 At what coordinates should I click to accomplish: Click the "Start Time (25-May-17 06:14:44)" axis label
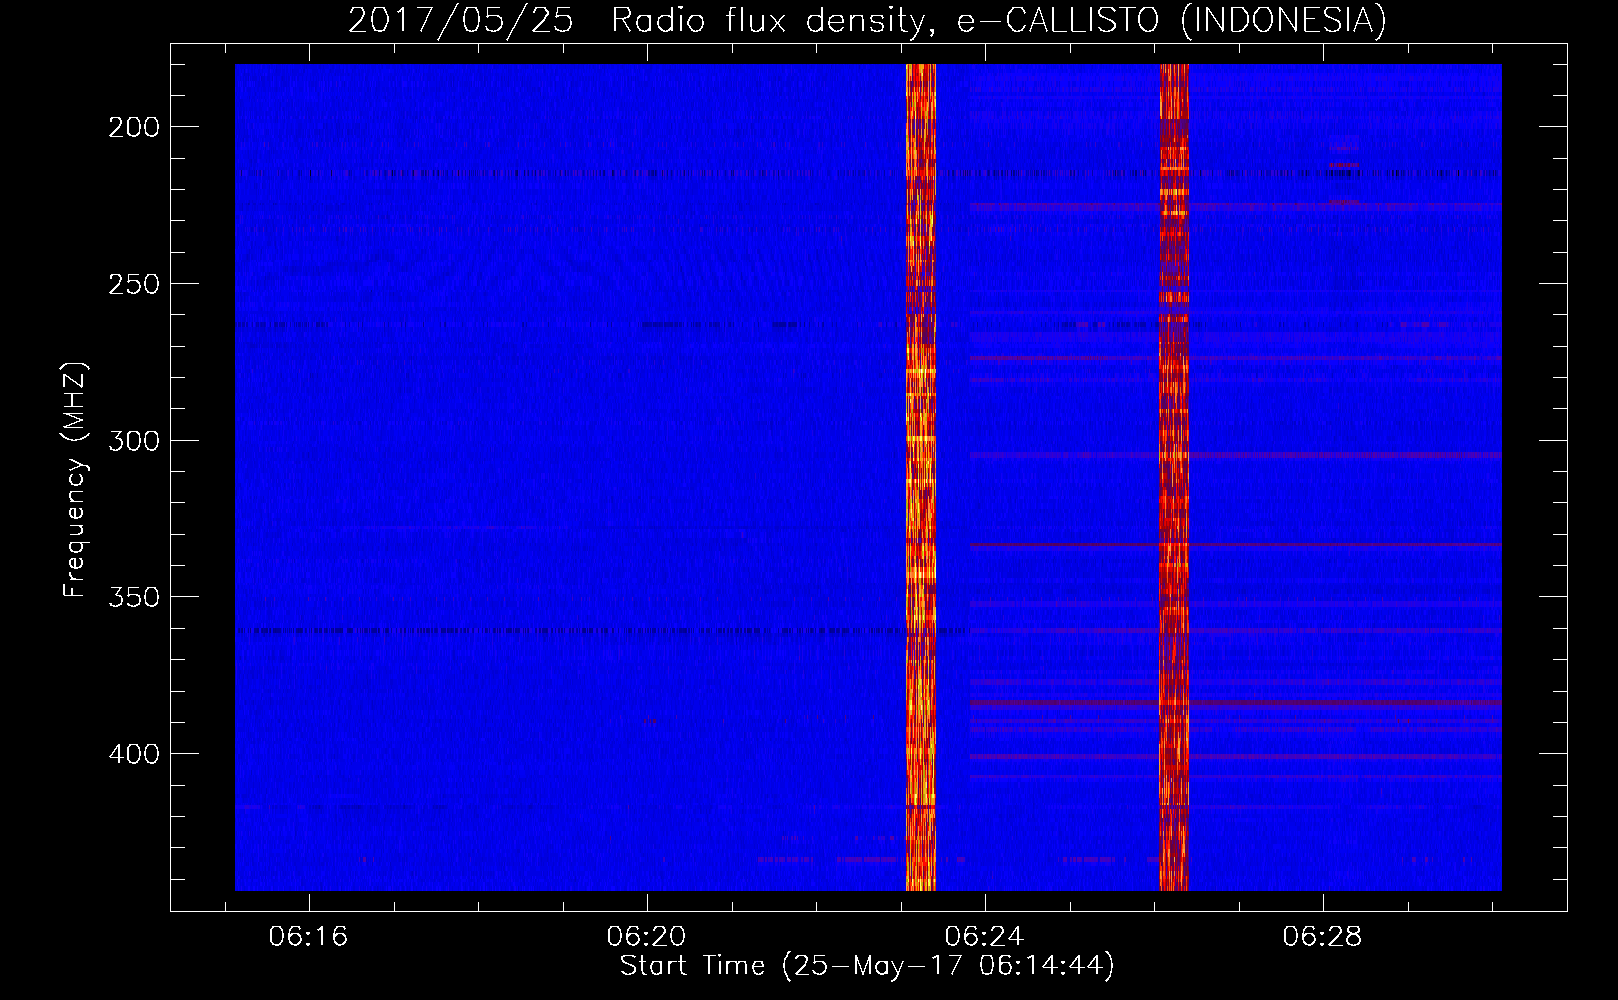(x=867, y=966)
